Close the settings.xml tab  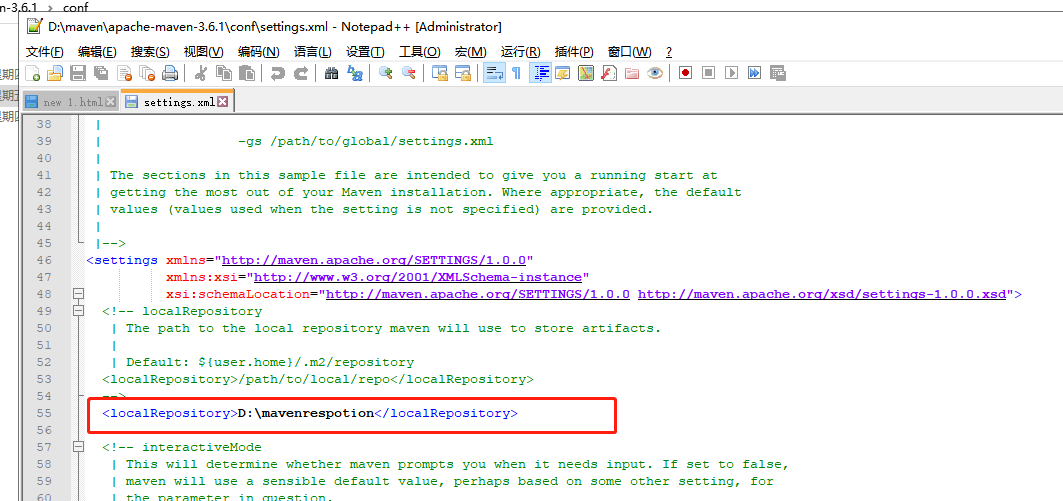222,102
